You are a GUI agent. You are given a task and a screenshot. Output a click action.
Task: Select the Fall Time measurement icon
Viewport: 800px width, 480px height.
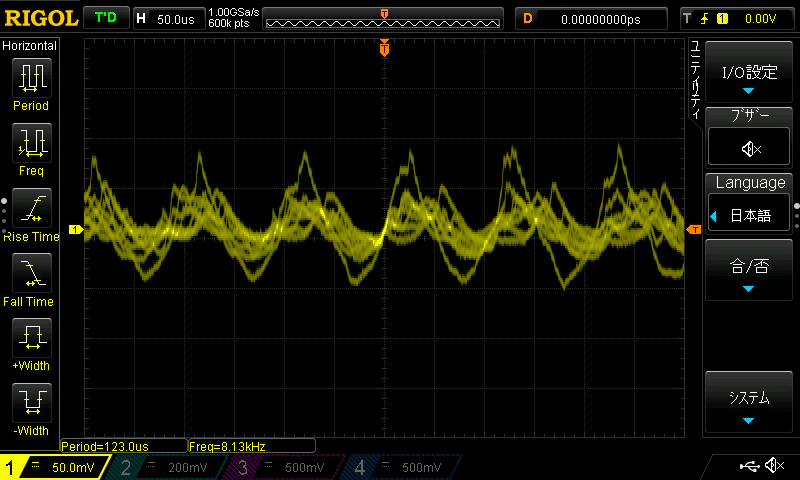pyautogui.click(x=32, y=272)
